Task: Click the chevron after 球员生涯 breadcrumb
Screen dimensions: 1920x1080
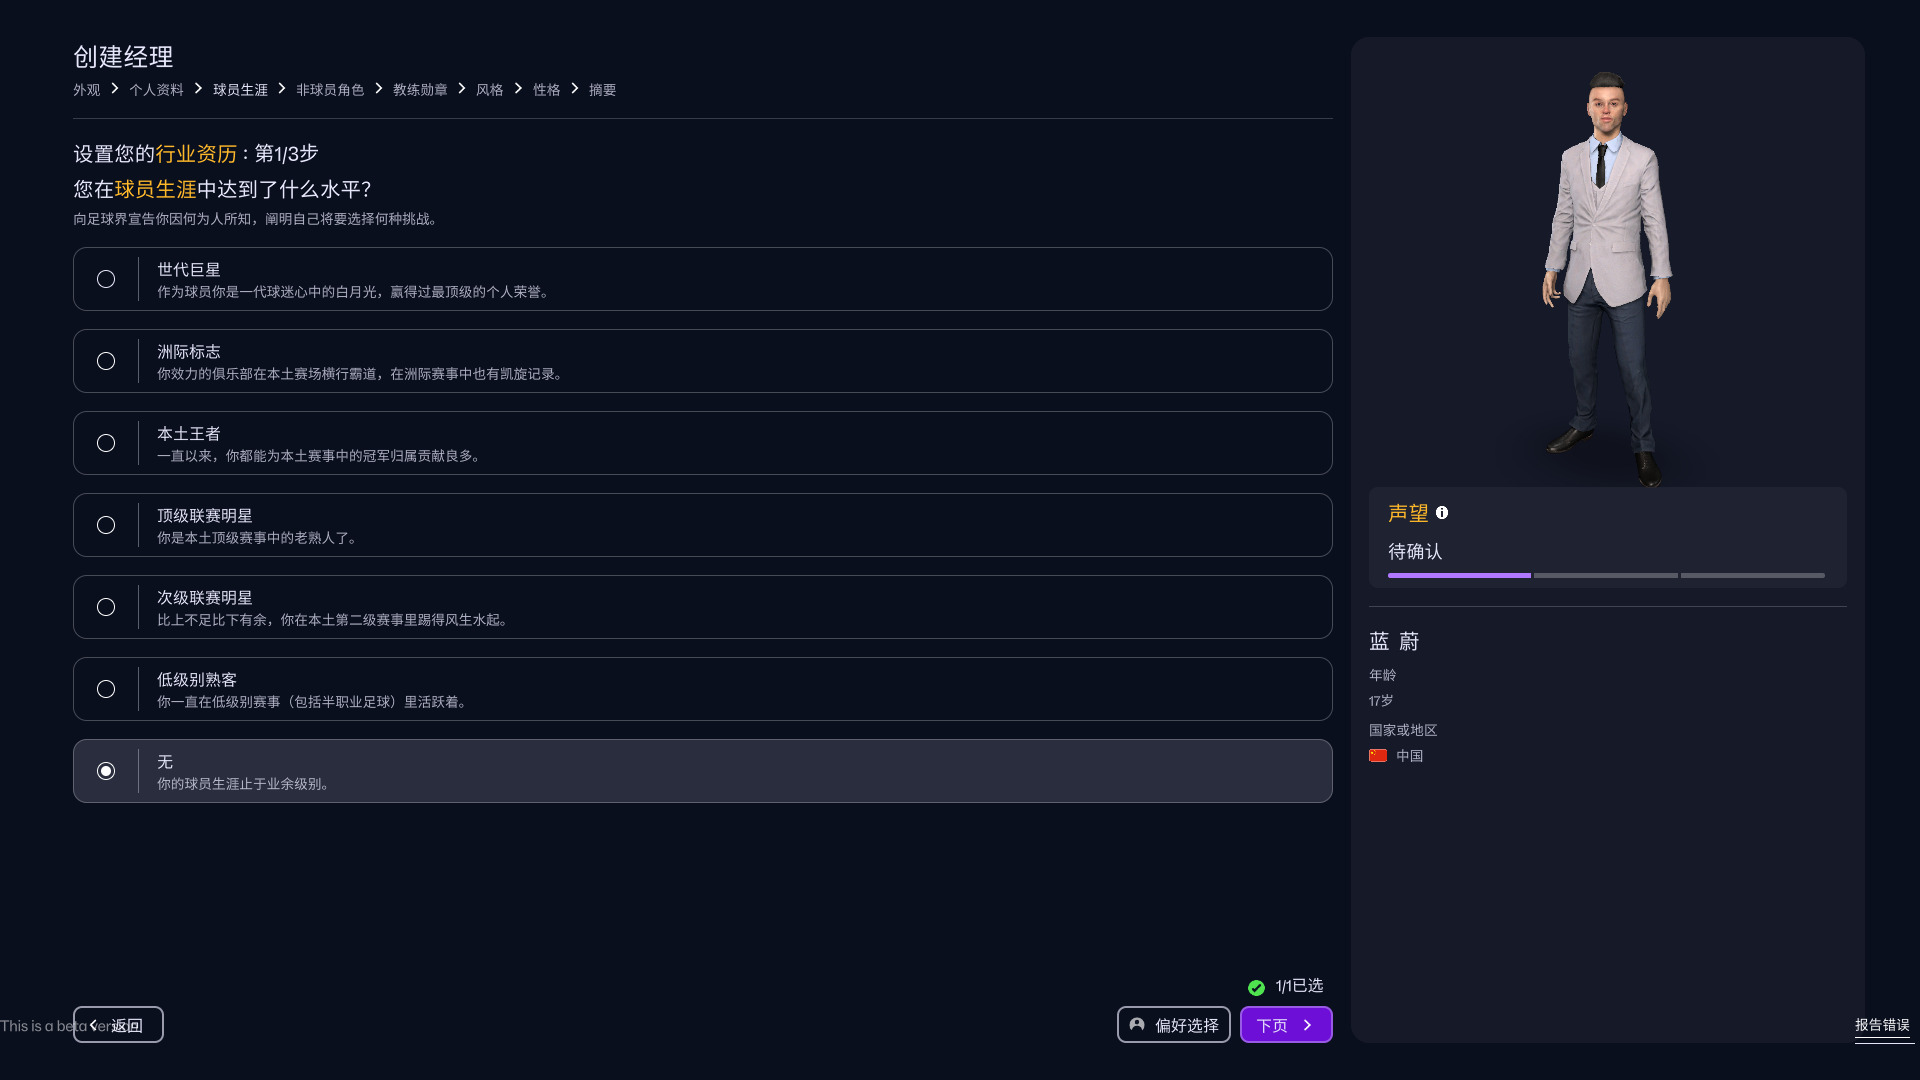Action: pyautogui.click(x=282, y=89)
